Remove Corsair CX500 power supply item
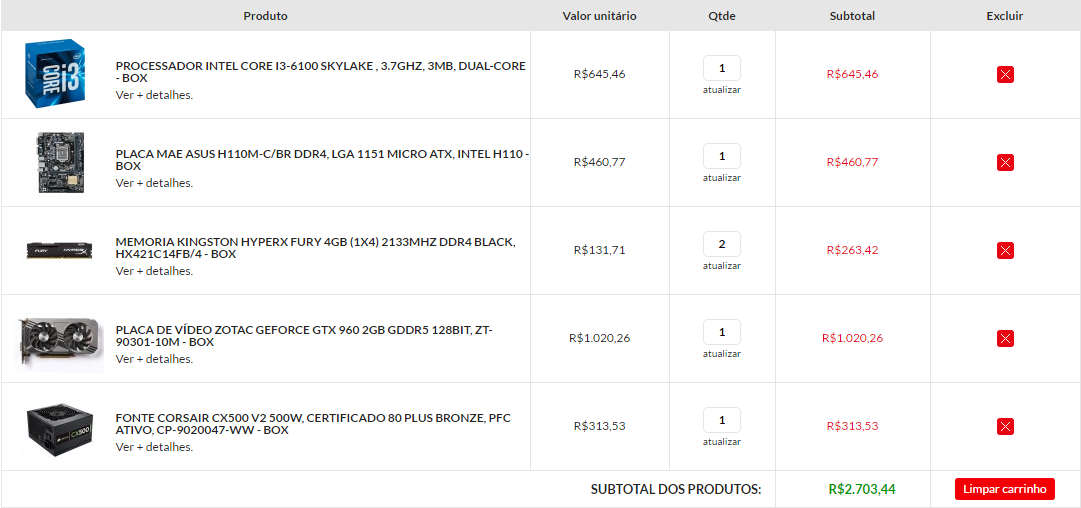The width and height of the screenshot is (1081, 508). pos(1004,427)
